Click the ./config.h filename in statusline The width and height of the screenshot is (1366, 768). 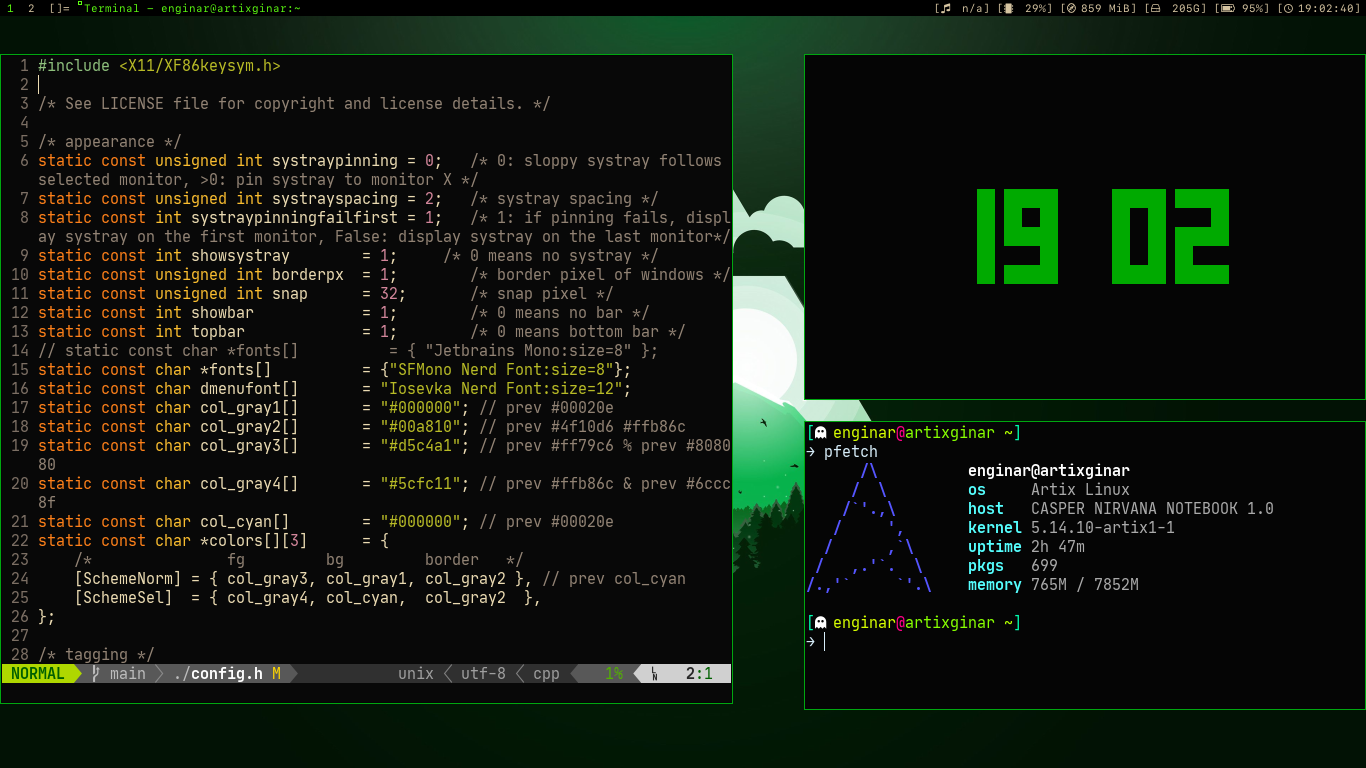point(218,674)
